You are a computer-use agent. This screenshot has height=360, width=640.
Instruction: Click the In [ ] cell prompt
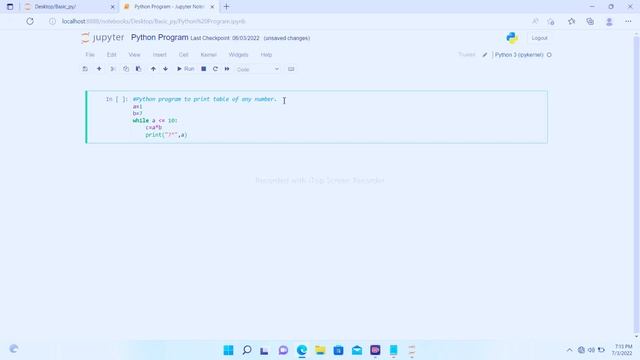(x=117, y=99)
